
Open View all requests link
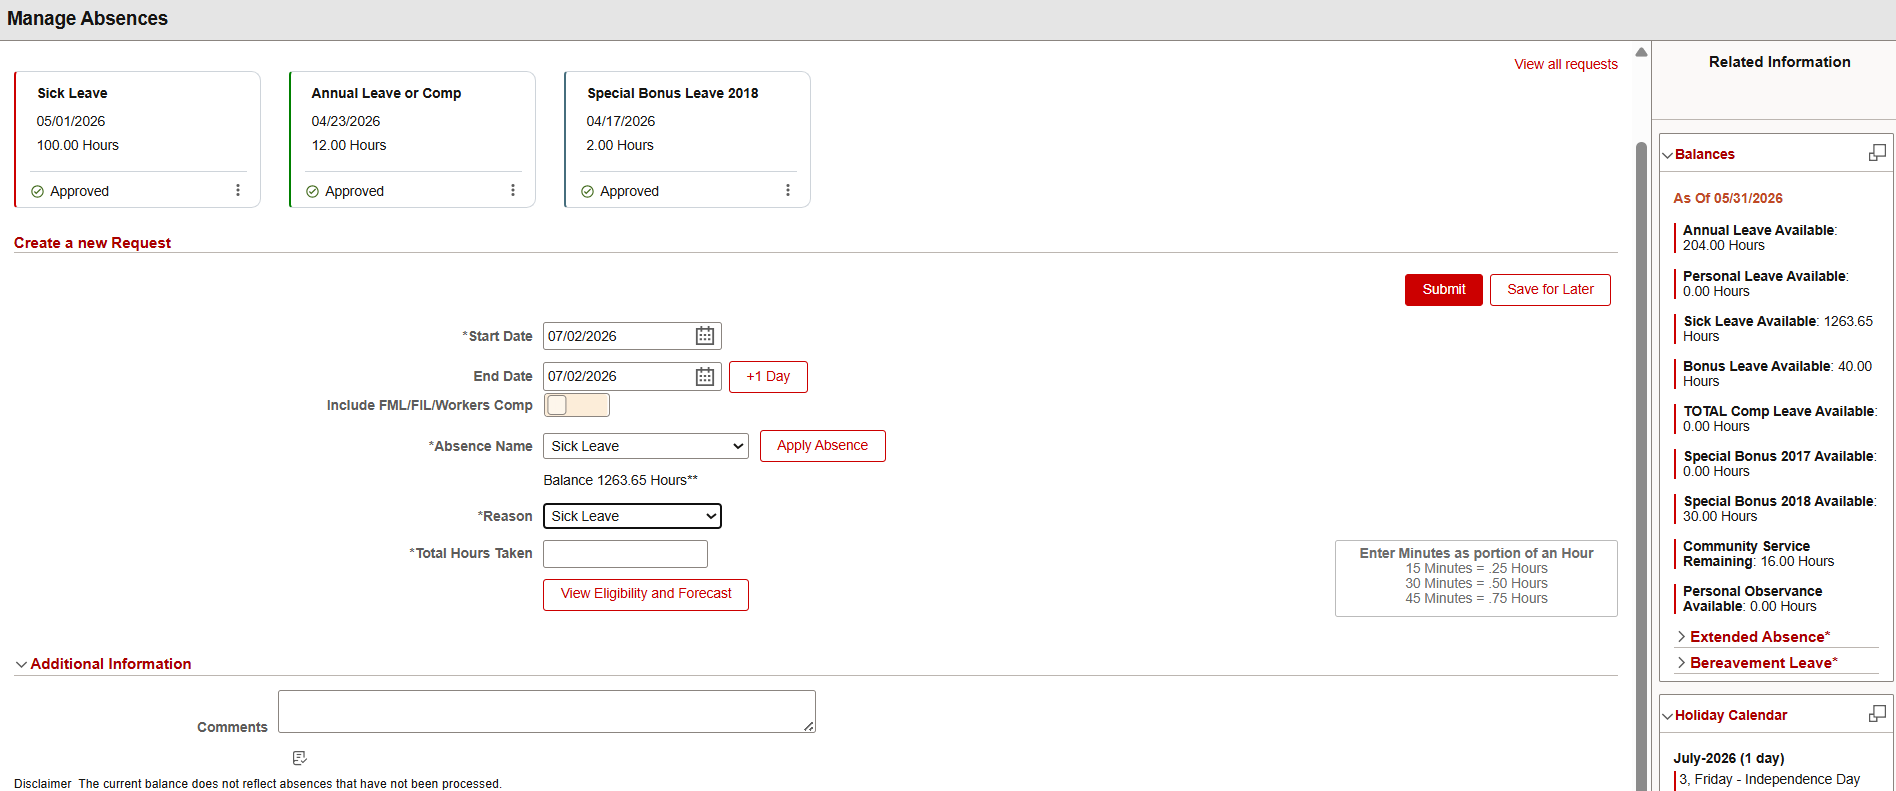click(1566, 64)
